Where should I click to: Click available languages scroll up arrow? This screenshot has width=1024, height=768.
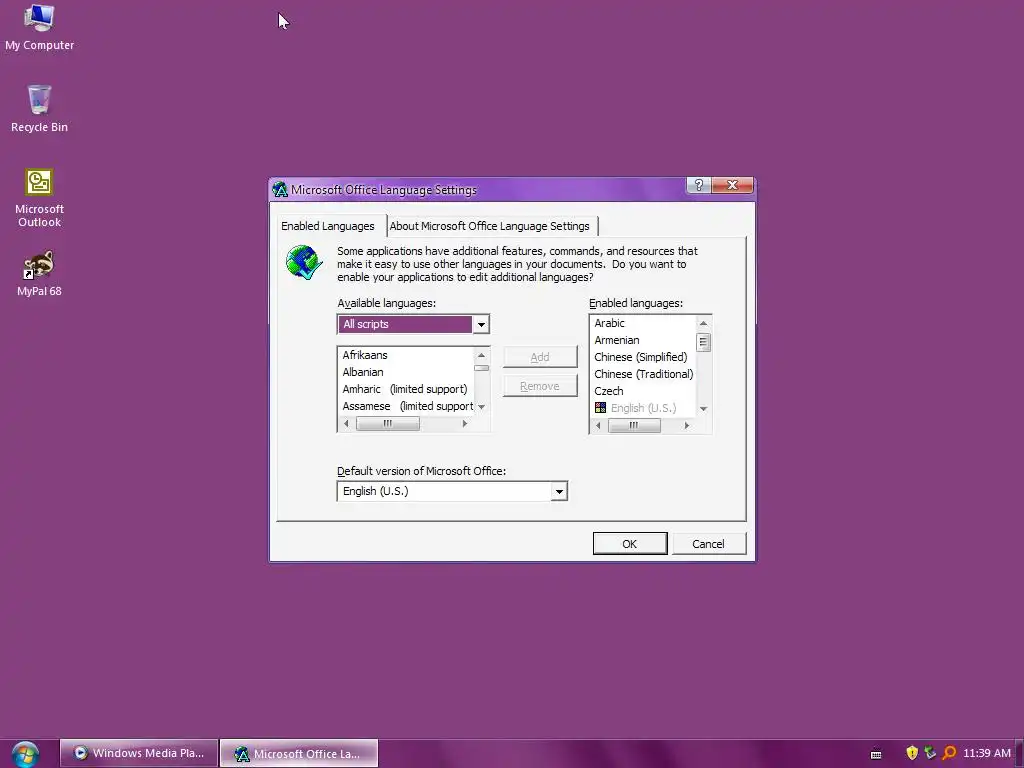click(481, 355)
